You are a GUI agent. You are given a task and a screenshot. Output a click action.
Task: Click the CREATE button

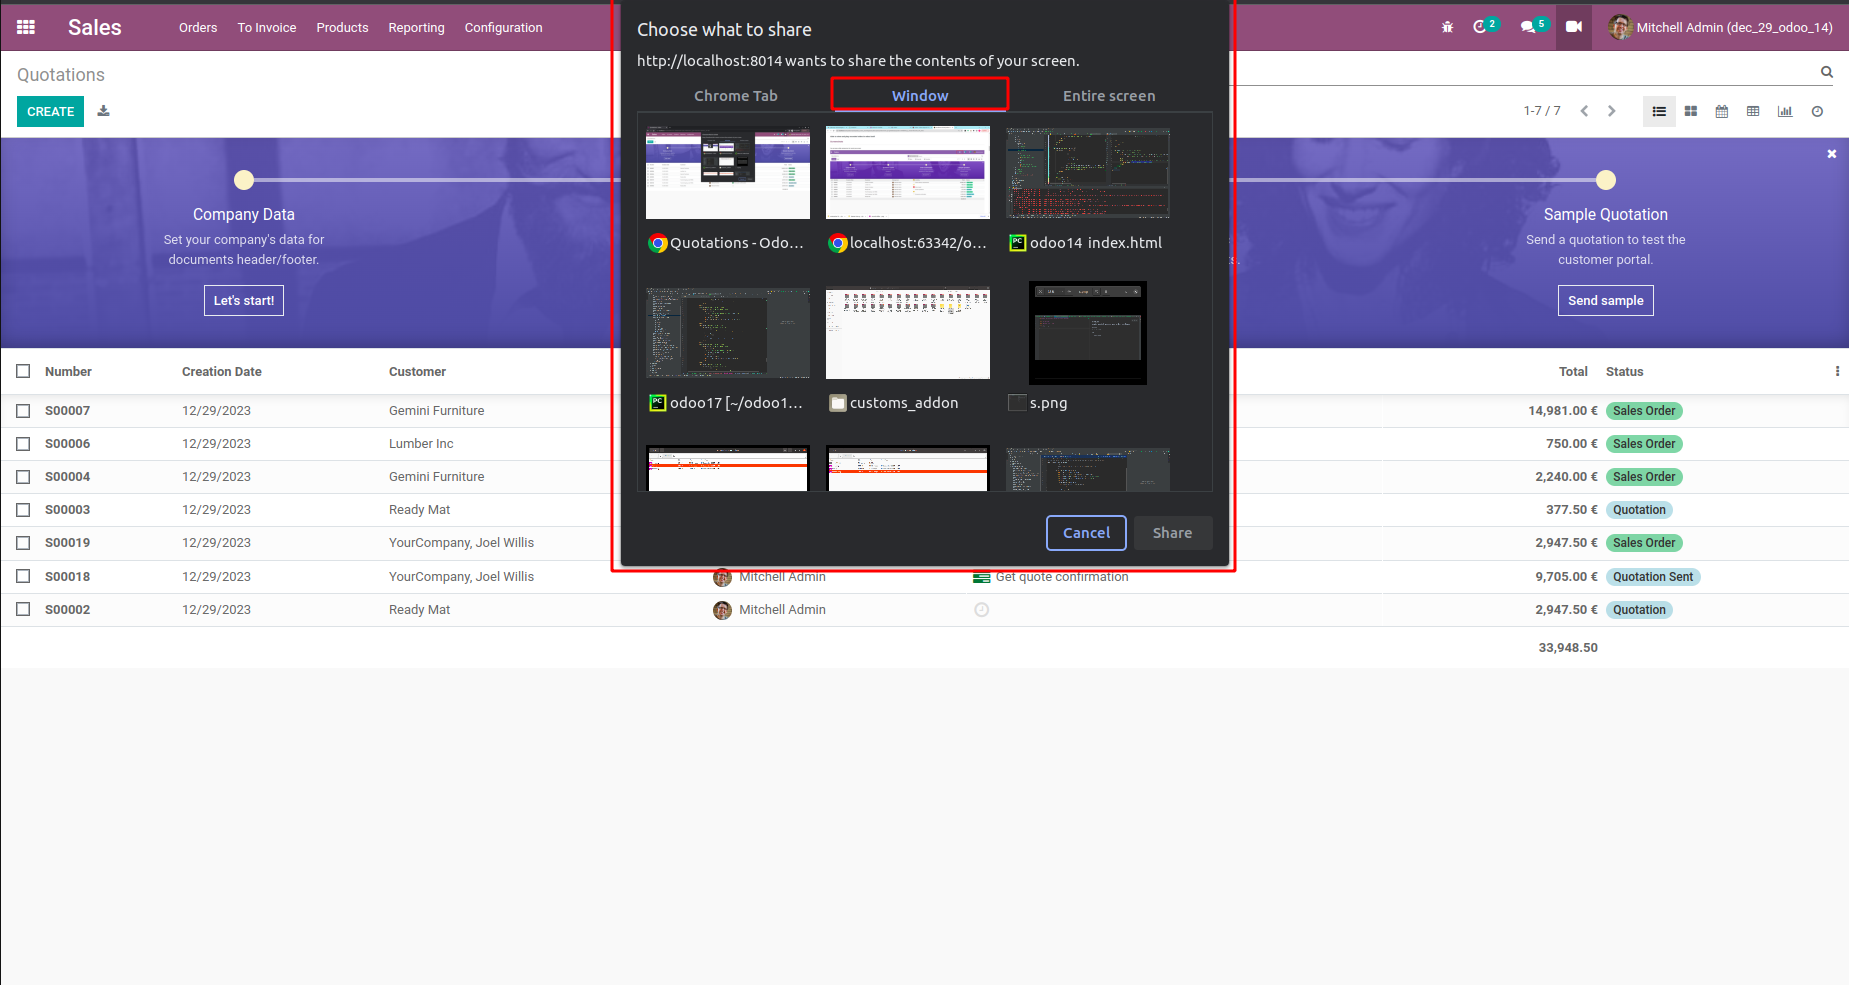(x=50, y=111)
